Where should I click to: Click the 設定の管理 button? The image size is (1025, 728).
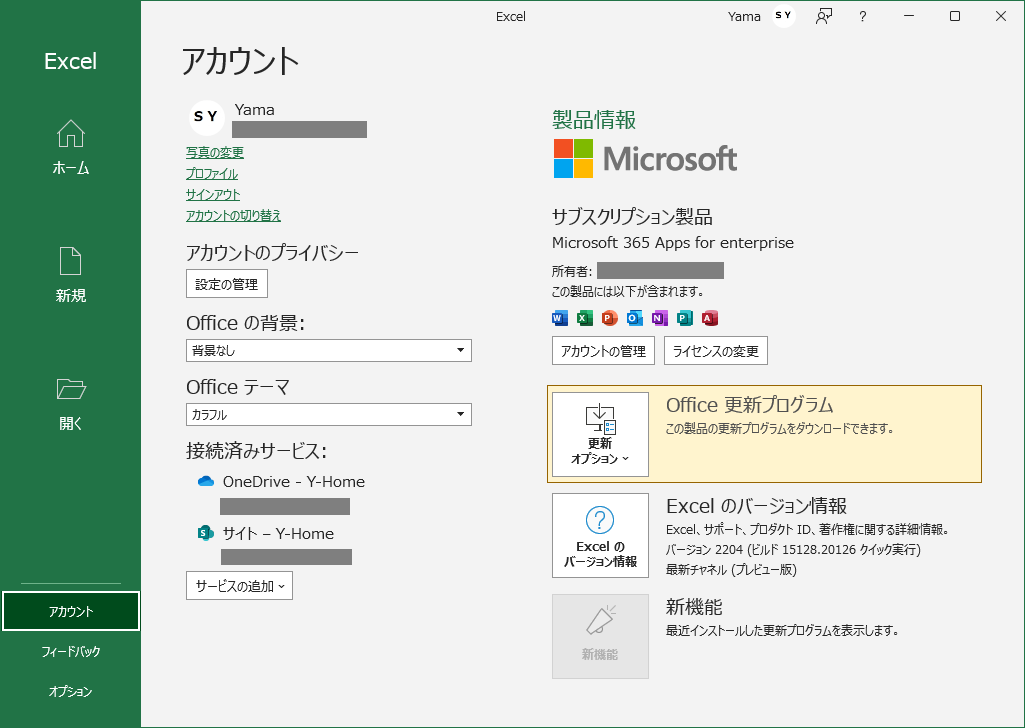(x=227, y=284)
